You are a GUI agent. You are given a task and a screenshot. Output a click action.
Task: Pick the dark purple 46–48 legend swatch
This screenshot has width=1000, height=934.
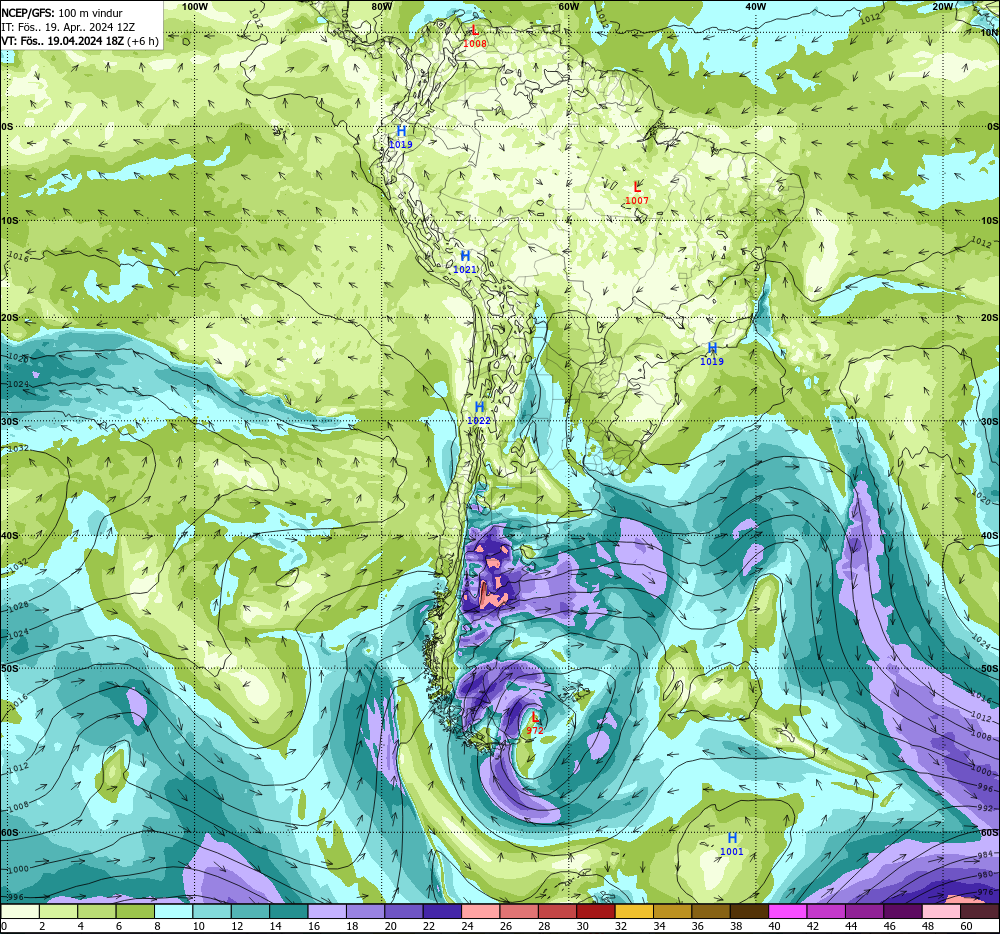(902, 912)
